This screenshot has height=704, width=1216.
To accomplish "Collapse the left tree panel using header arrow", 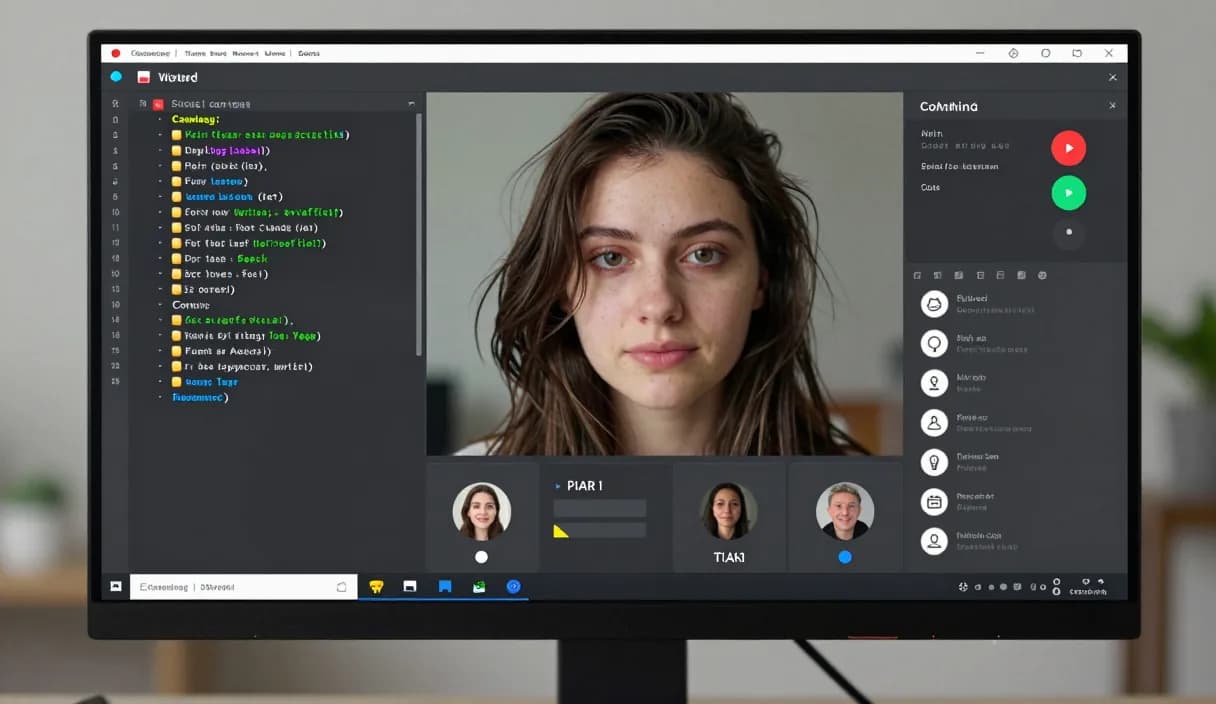I will [x=411, y=104].
